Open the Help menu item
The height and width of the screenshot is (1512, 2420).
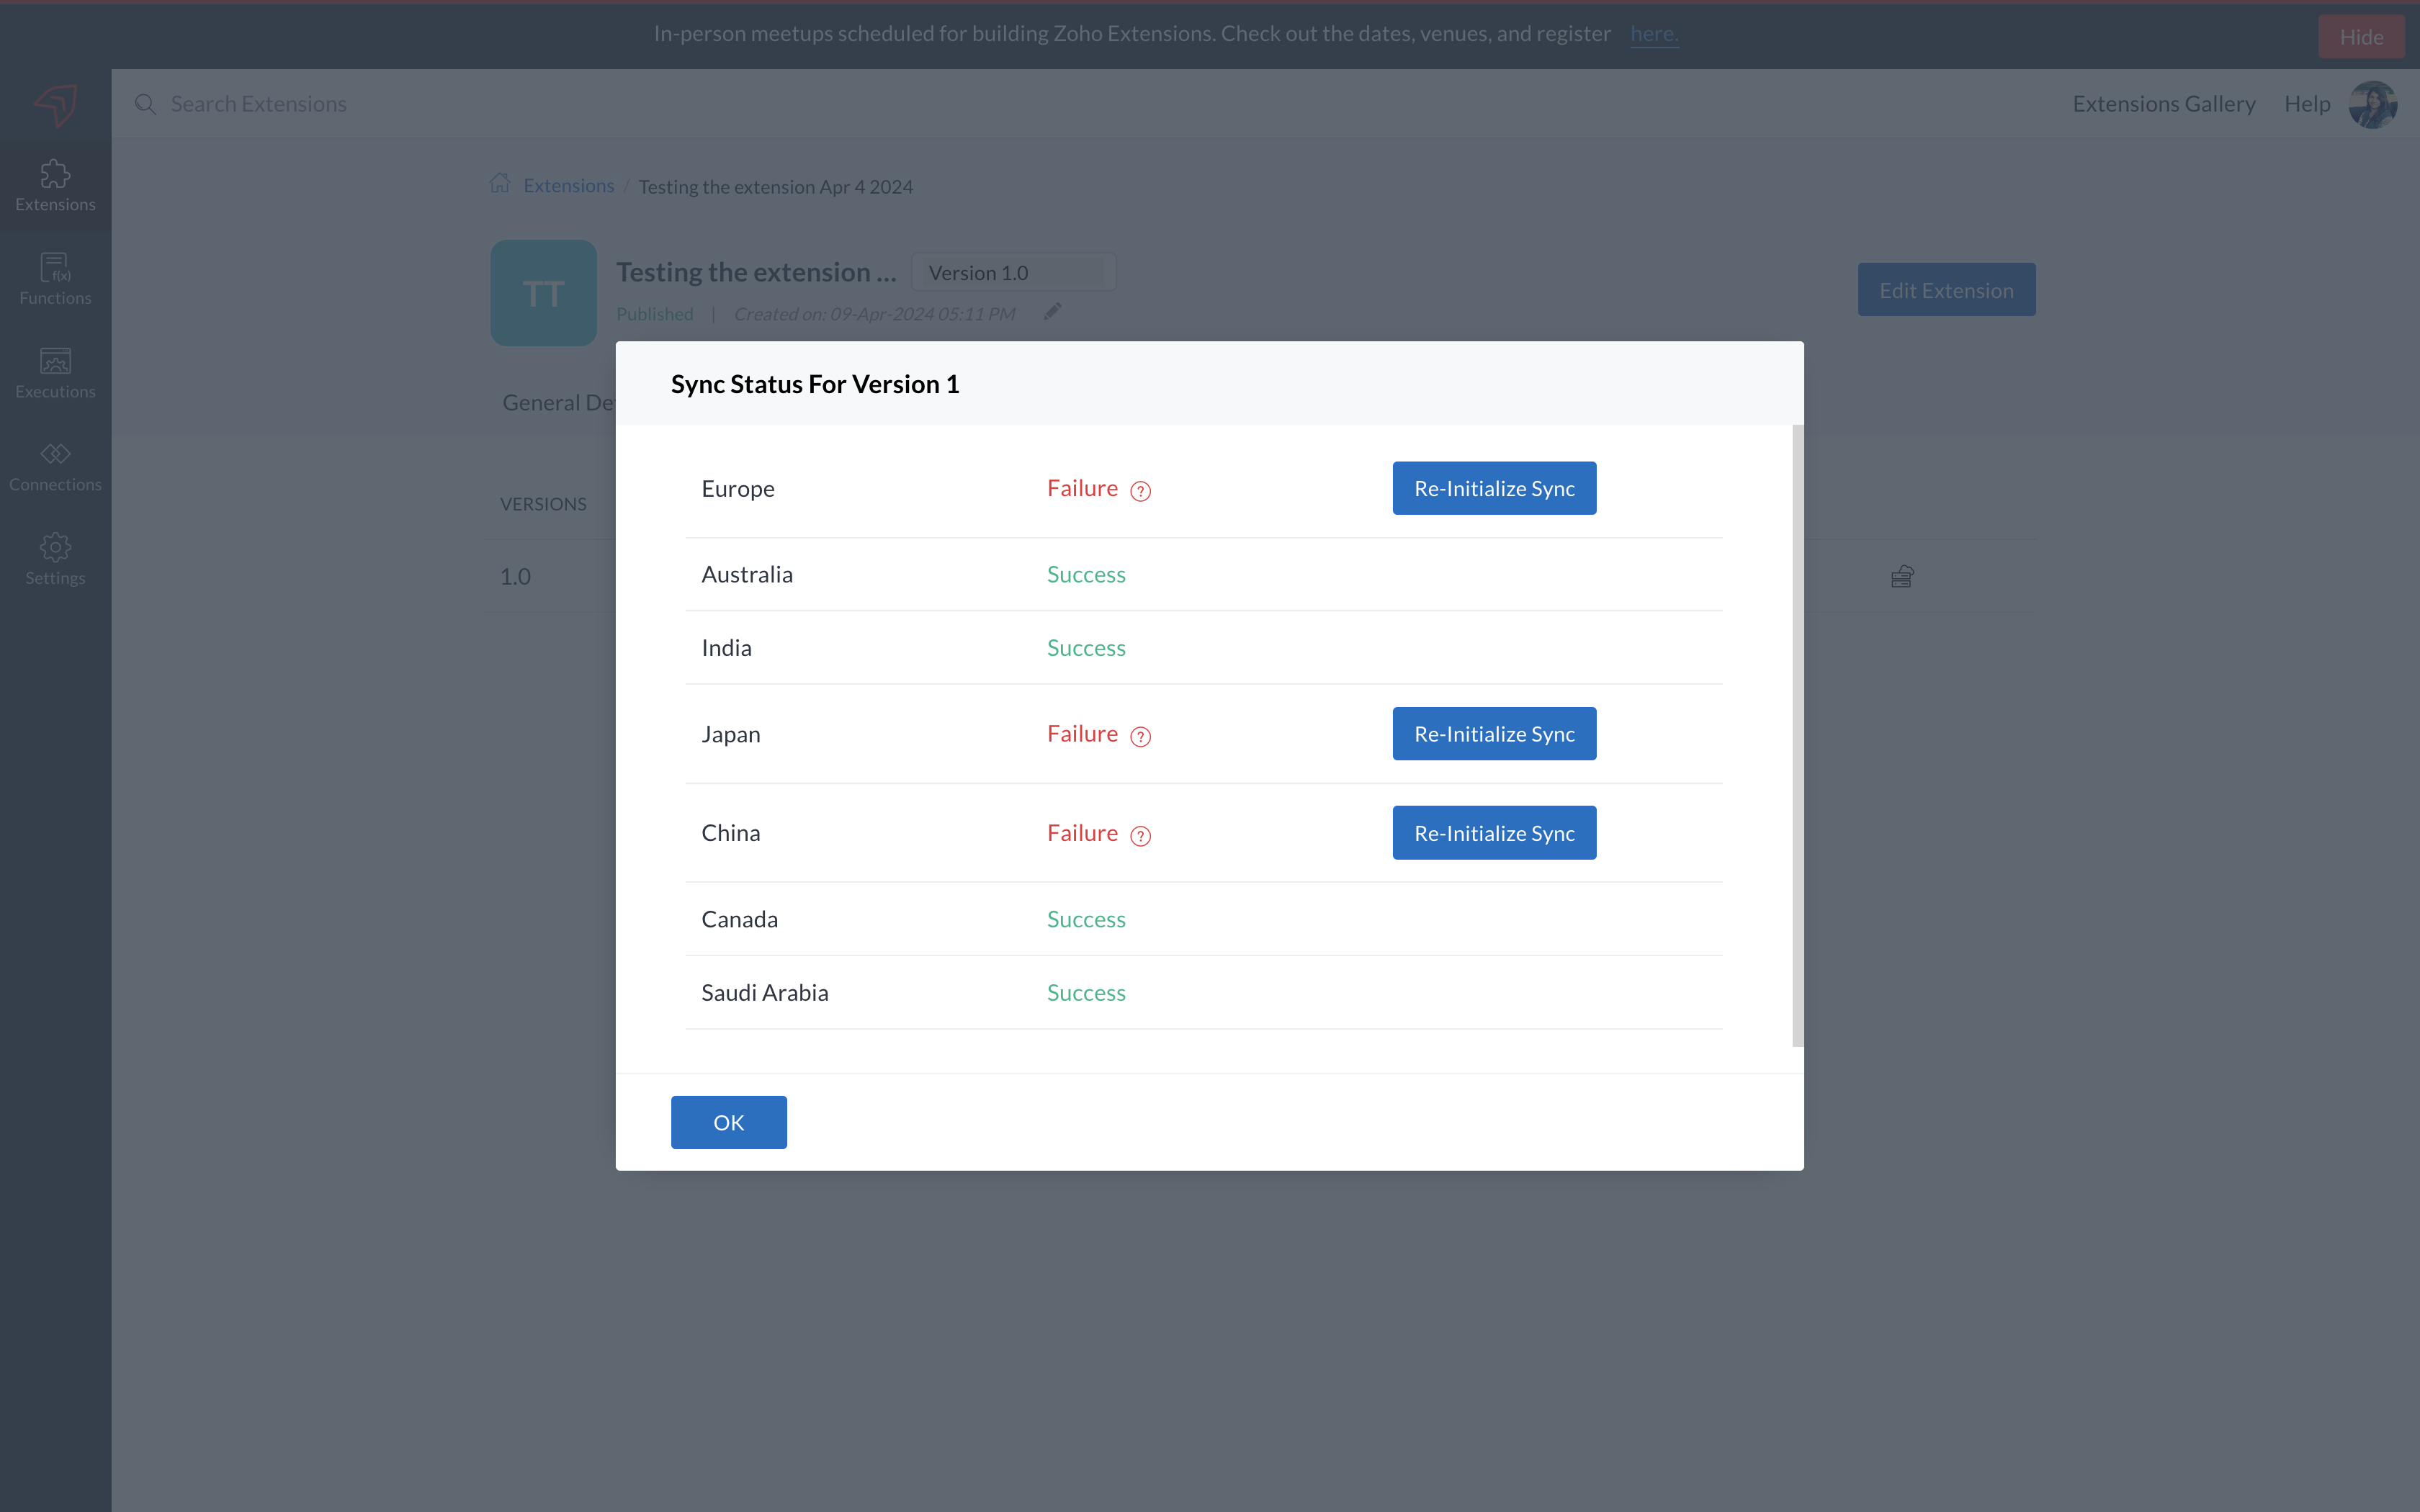tap(2306, 103)
